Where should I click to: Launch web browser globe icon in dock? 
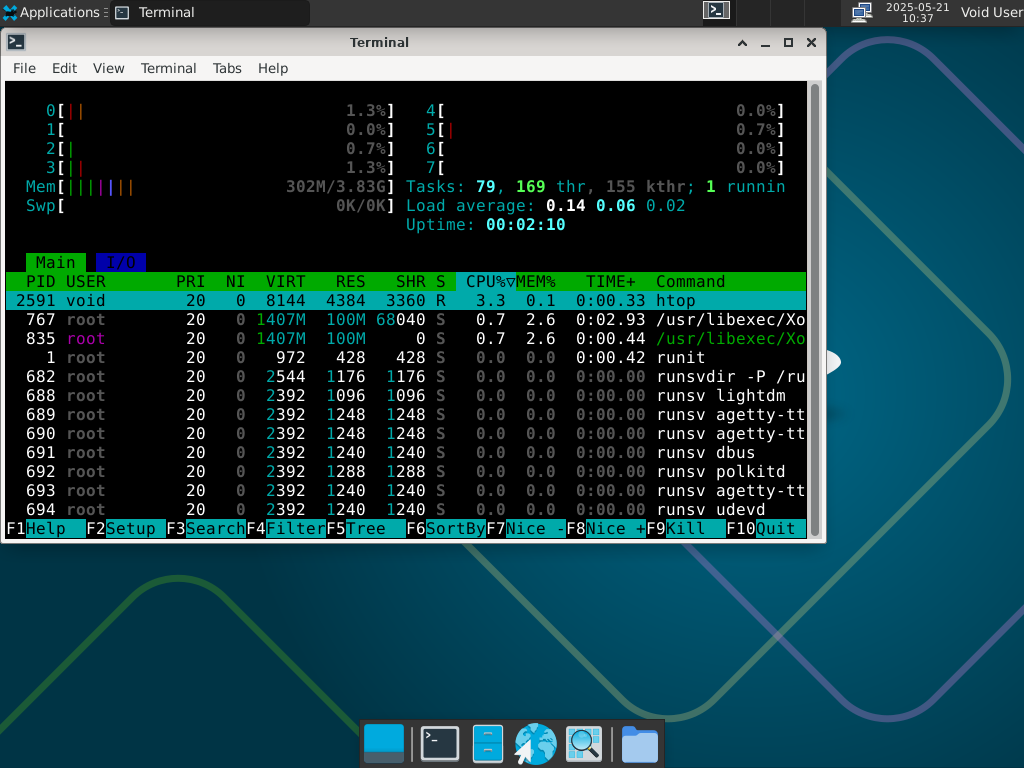point(535,744)
